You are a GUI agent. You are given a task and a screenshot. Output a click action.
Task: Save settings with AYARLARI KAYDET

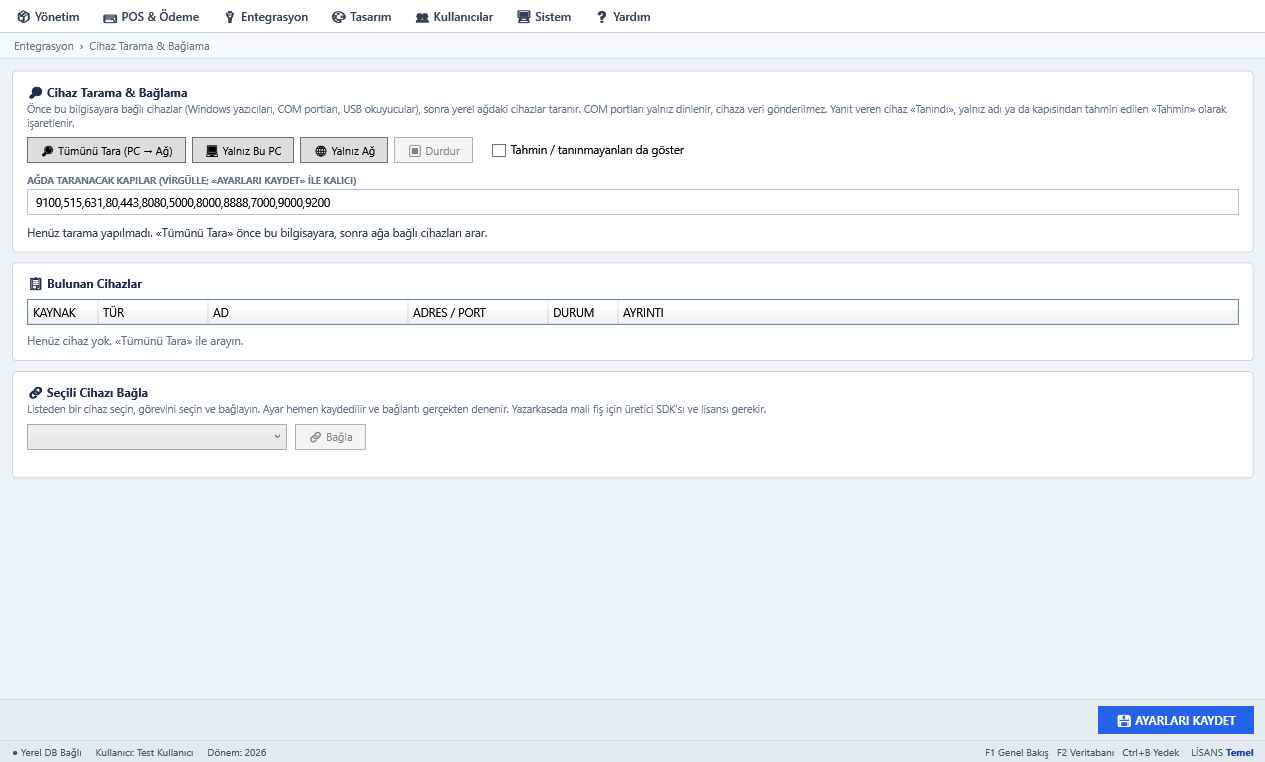[x=1176, y=720]
